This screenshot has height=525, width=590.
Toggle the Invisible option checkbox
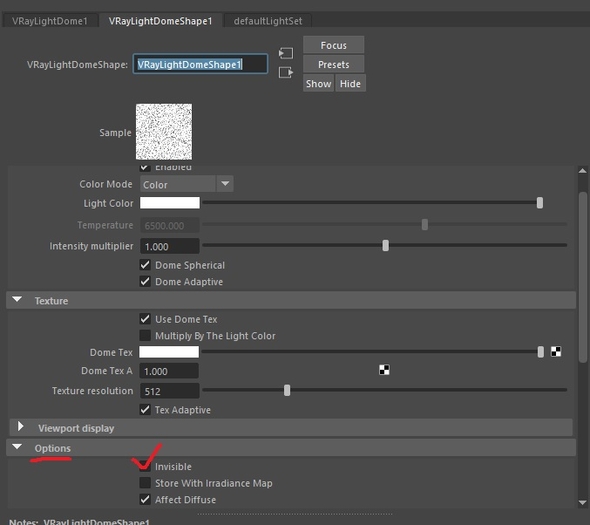(145, 467)
